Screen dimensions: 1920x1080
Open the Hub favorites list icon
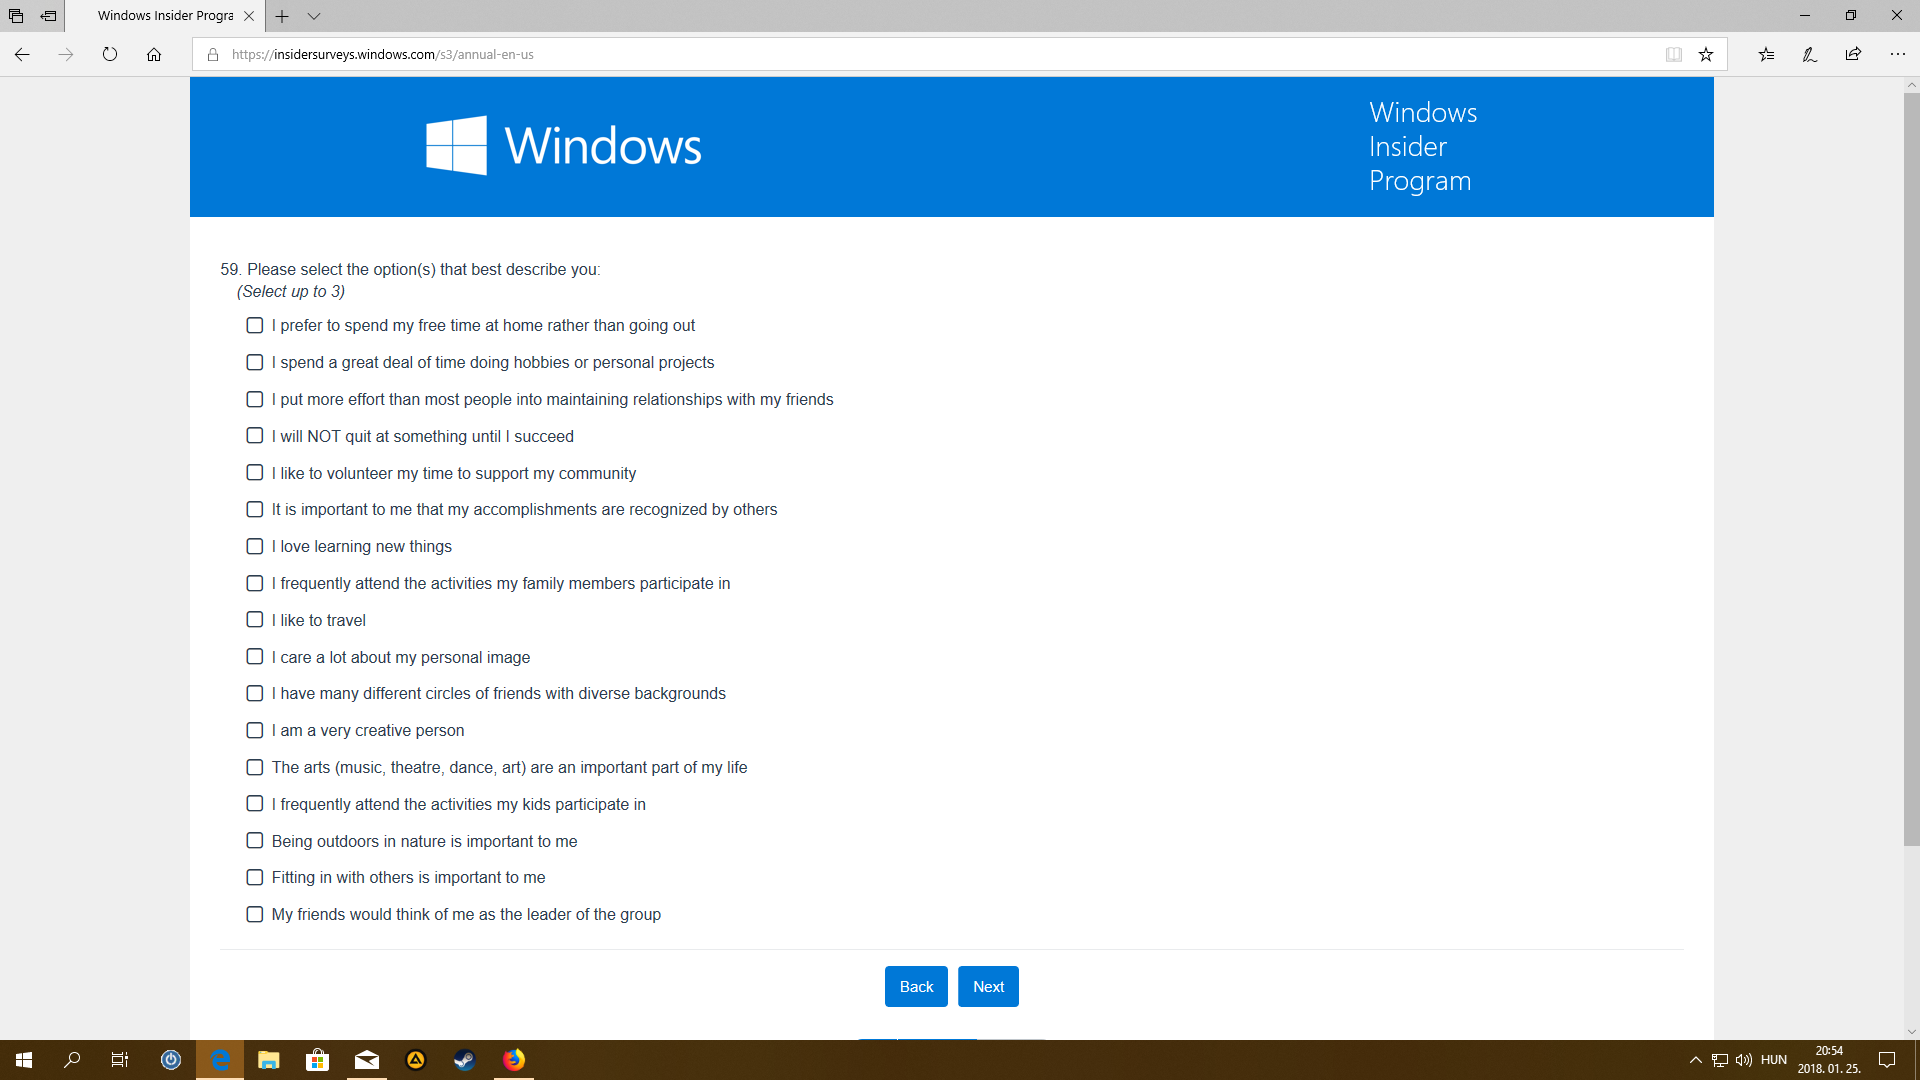(x=1766, y=55)
